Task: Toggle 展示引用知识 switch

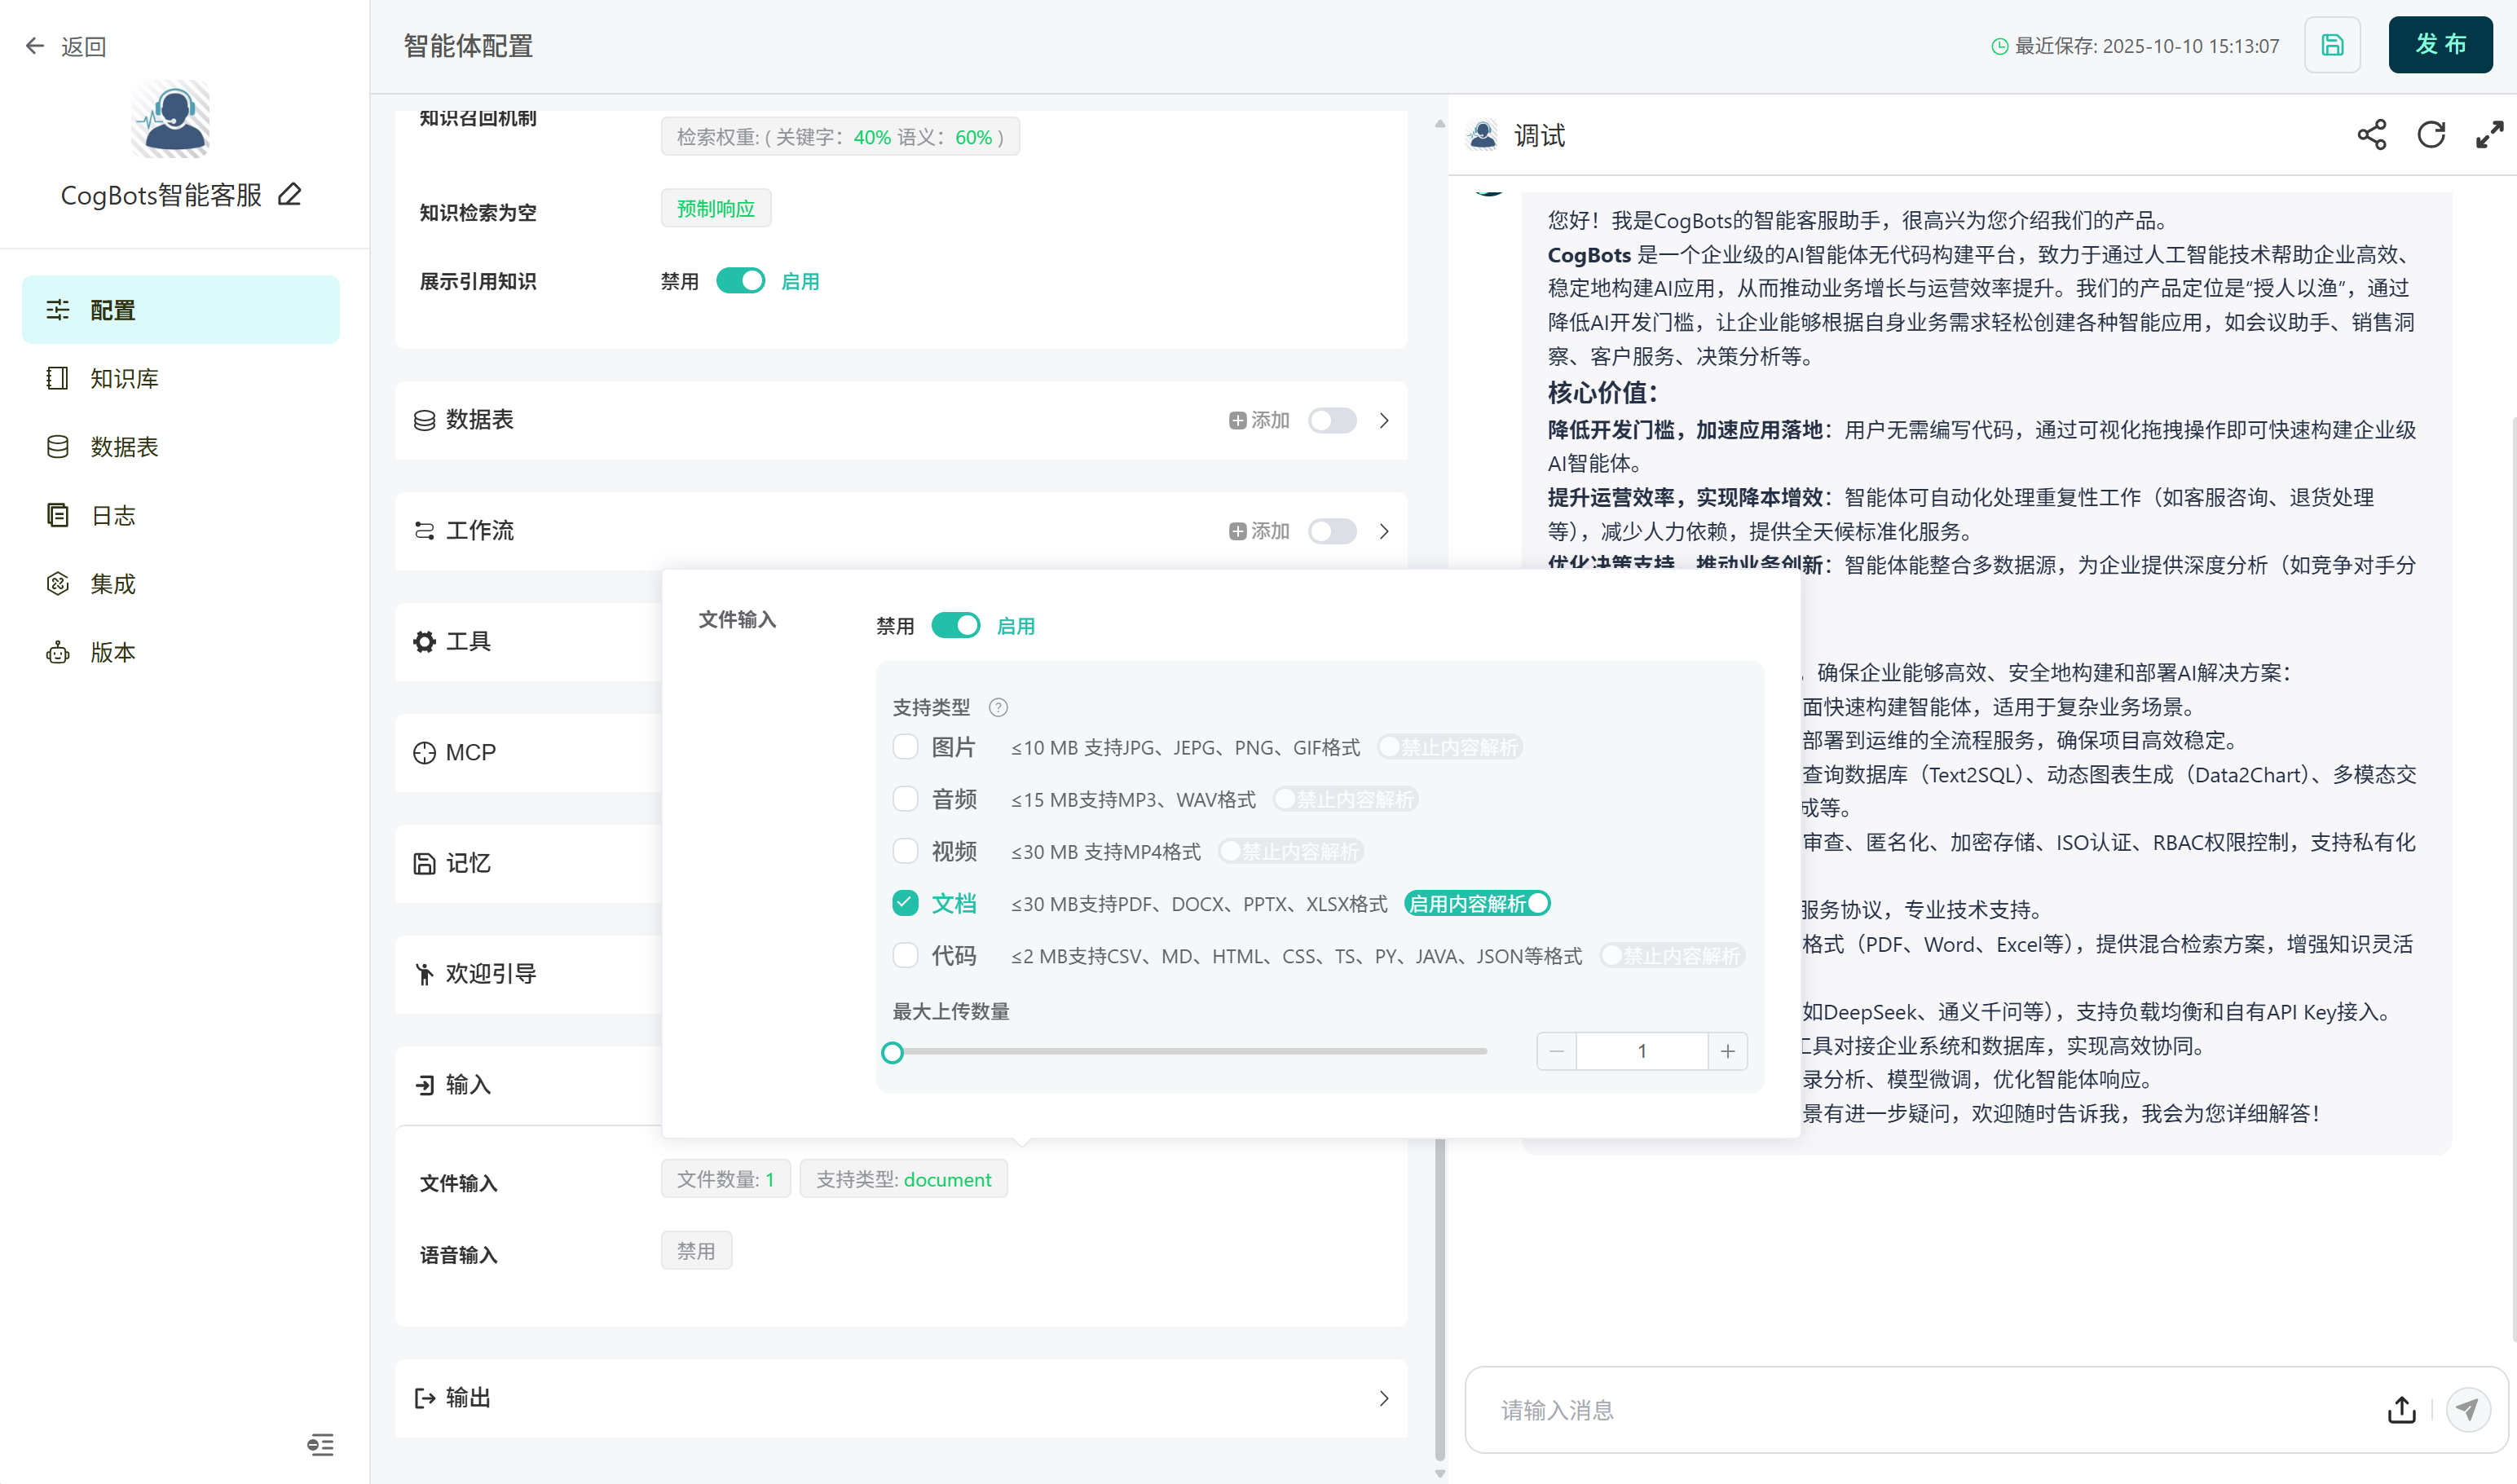Action: pyautogui.click(x=741, y=281)
